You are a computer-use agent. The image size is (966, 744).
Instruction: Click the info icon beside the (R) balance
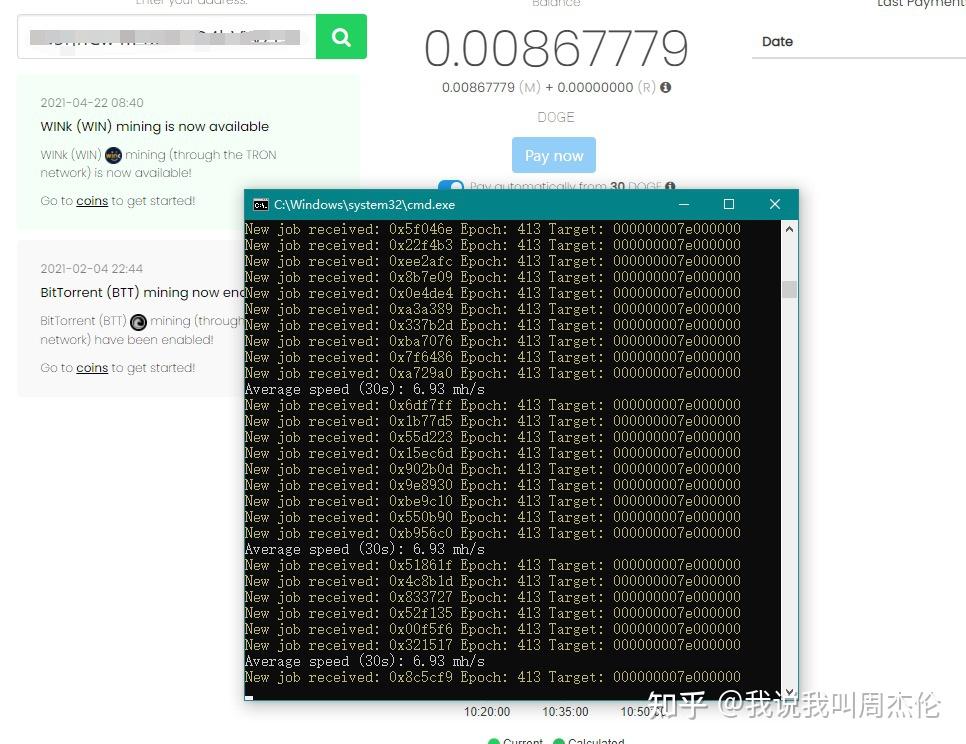[666, 87]
